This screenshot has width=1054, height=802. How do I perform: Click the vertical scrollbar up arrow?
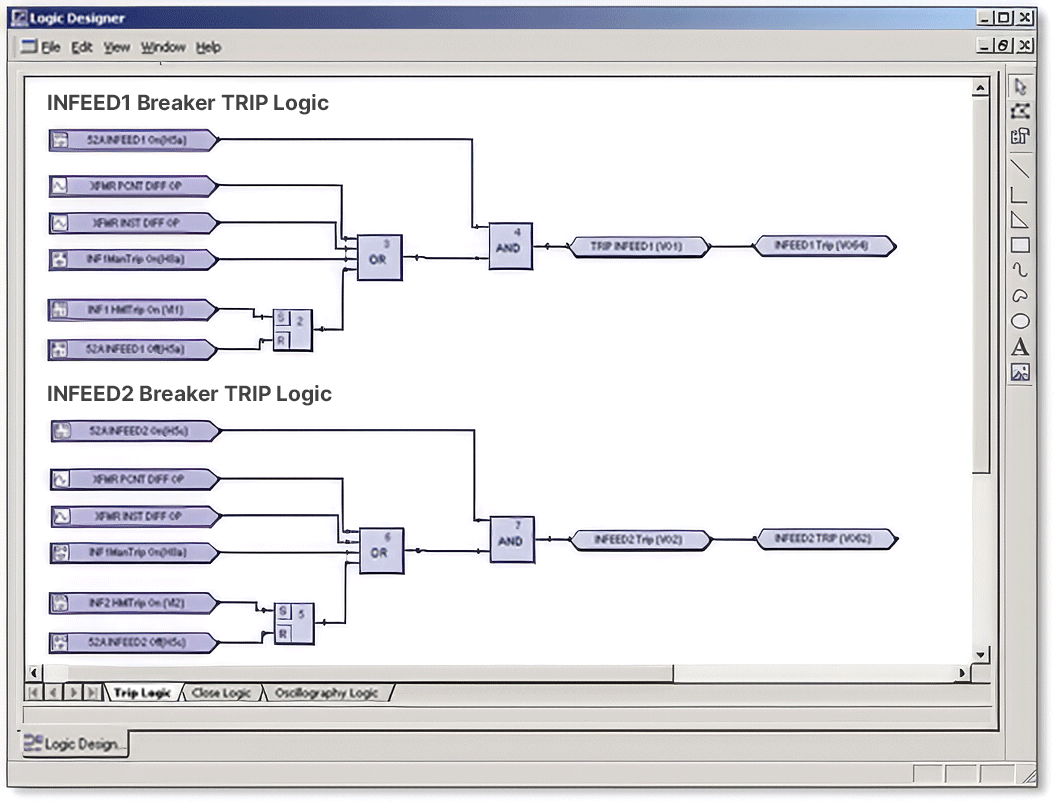coord(980,88)
